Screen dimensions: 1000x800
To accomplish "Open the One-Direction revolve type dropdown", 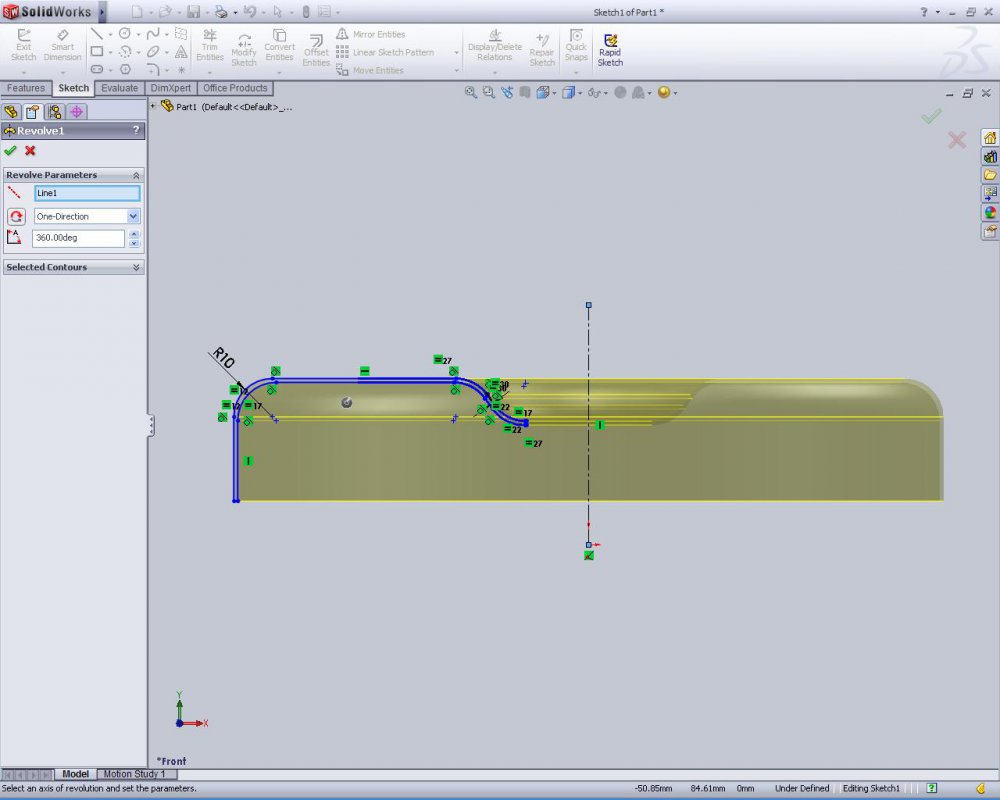I will point(133,216).
